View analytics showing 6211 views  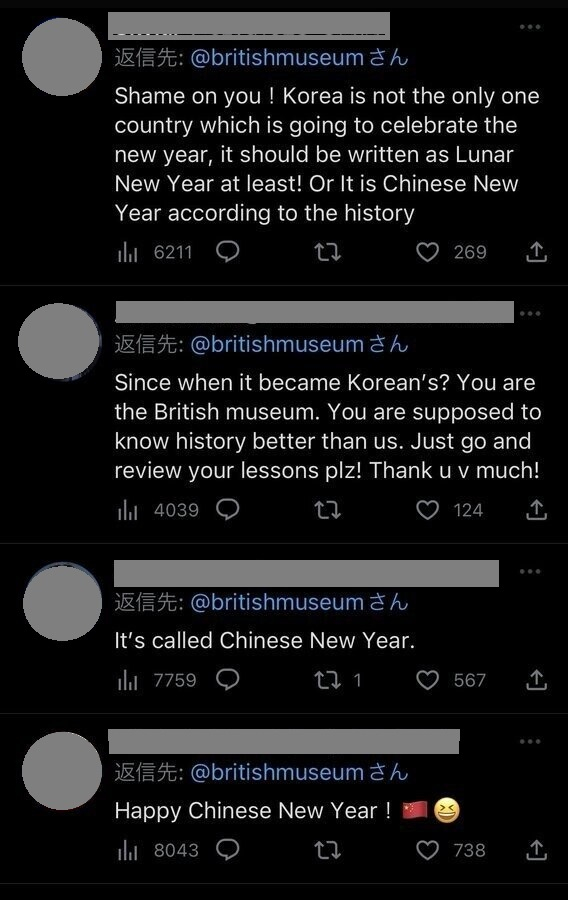click(154, 252)
